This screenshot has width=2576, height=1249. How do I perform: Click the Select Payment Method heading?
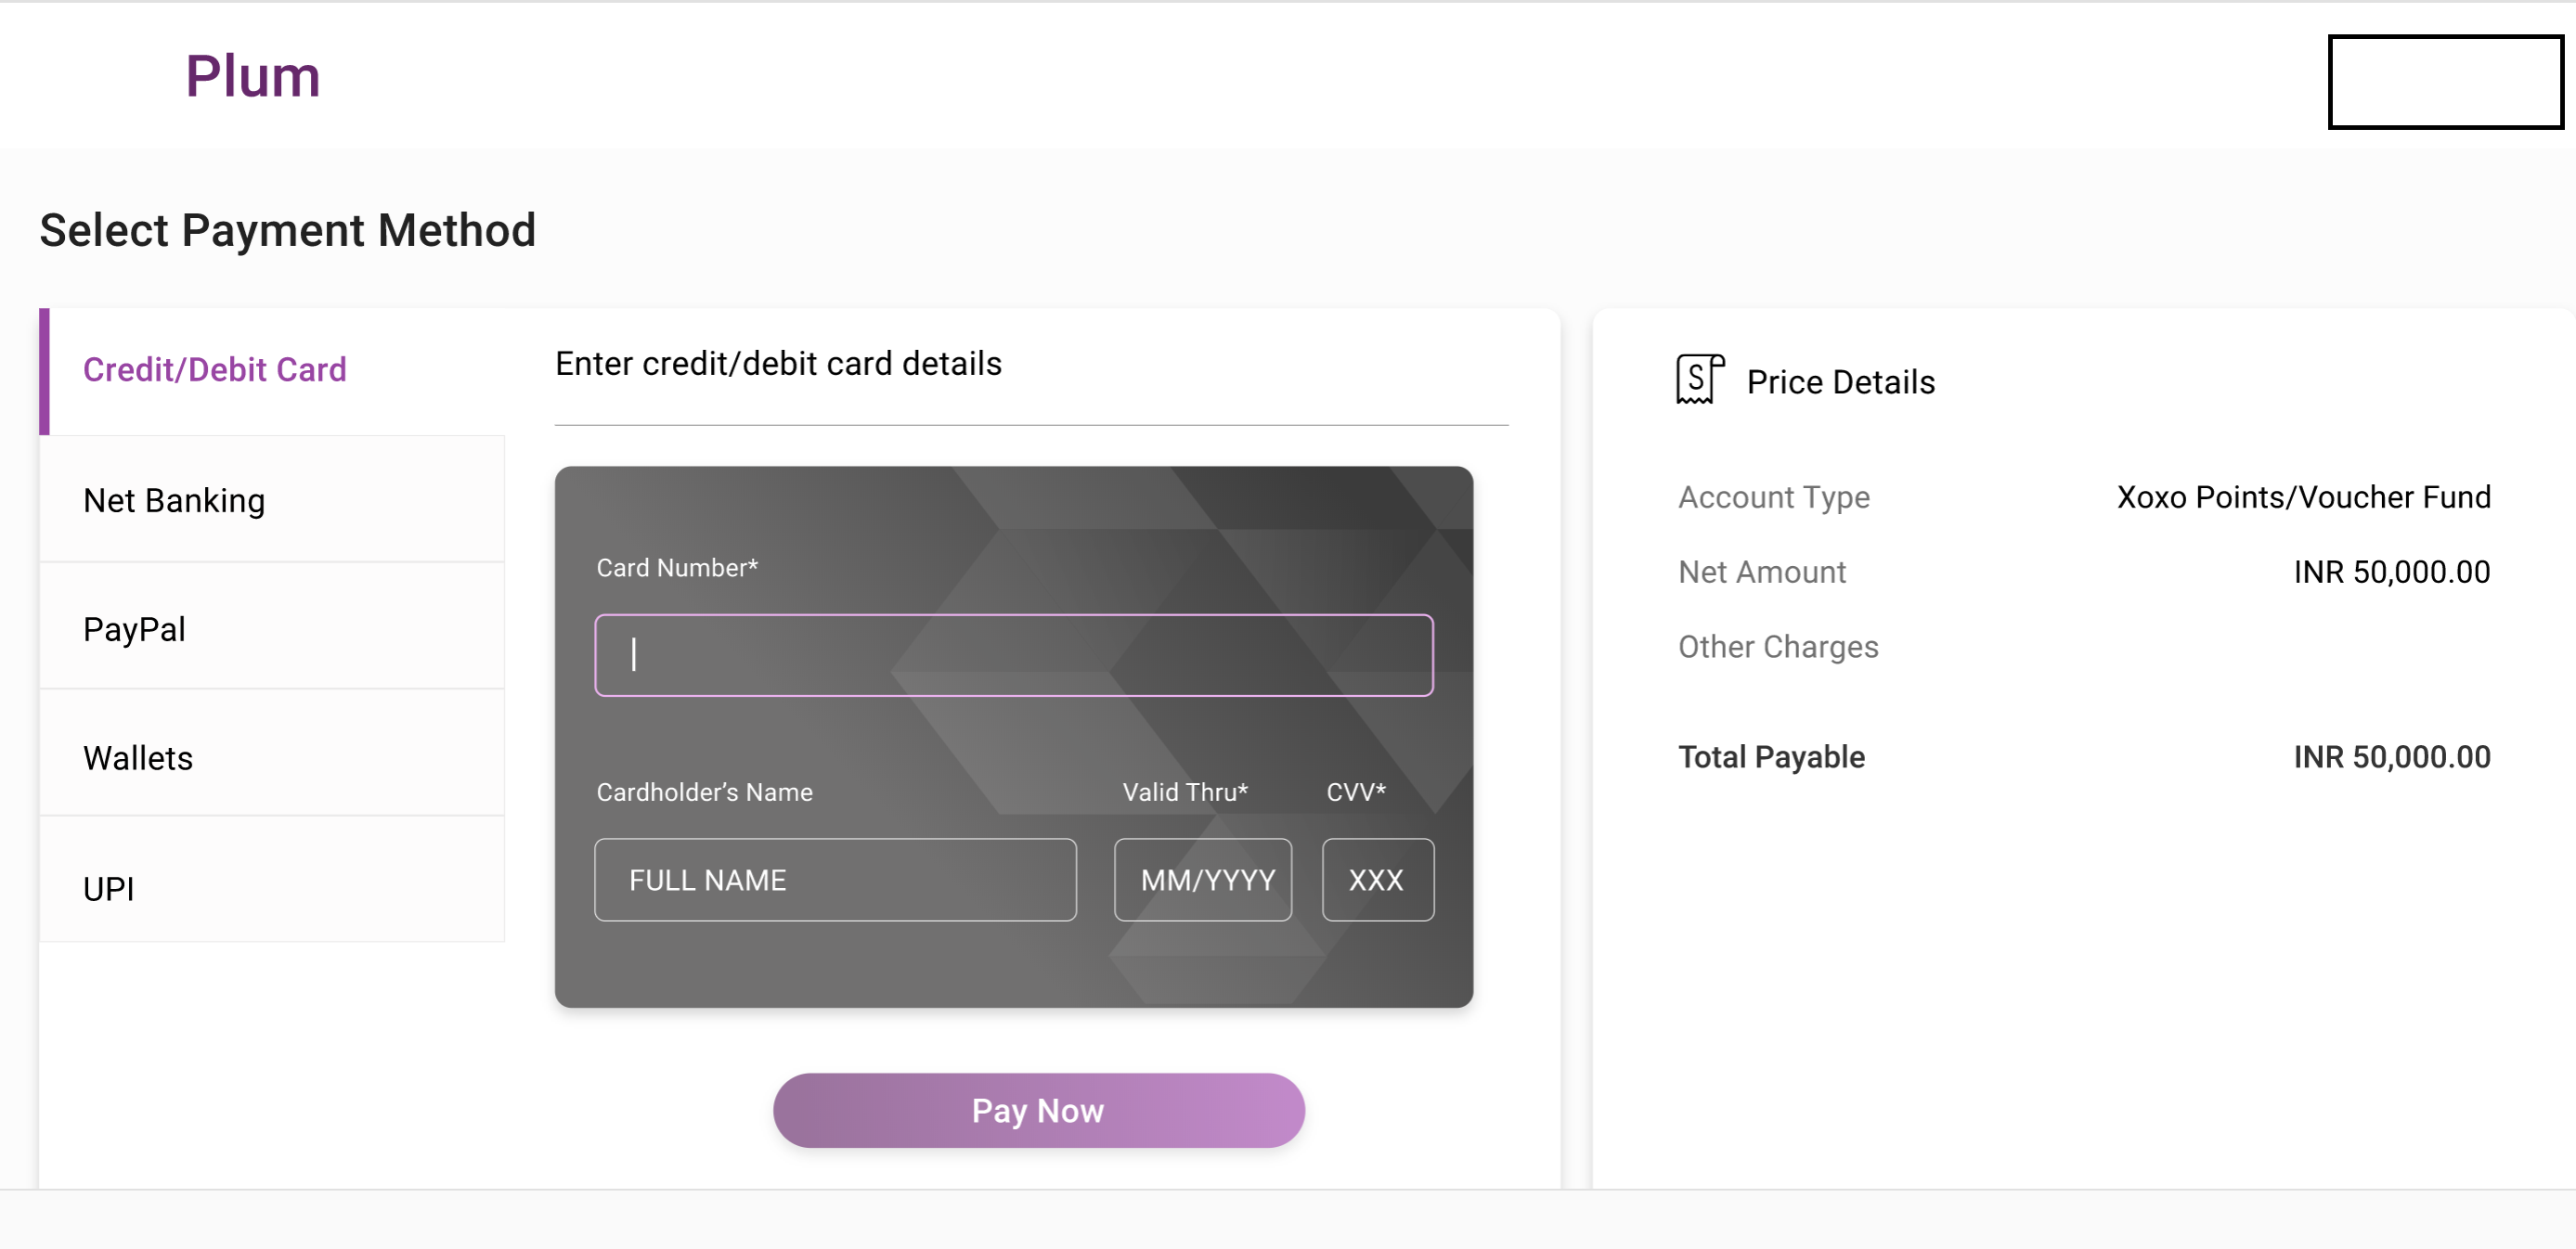[x=288, y=231]
